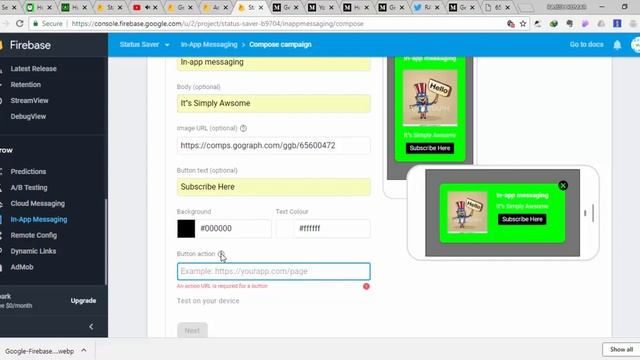Click the Image URL input field

click(x=274, y=146)
